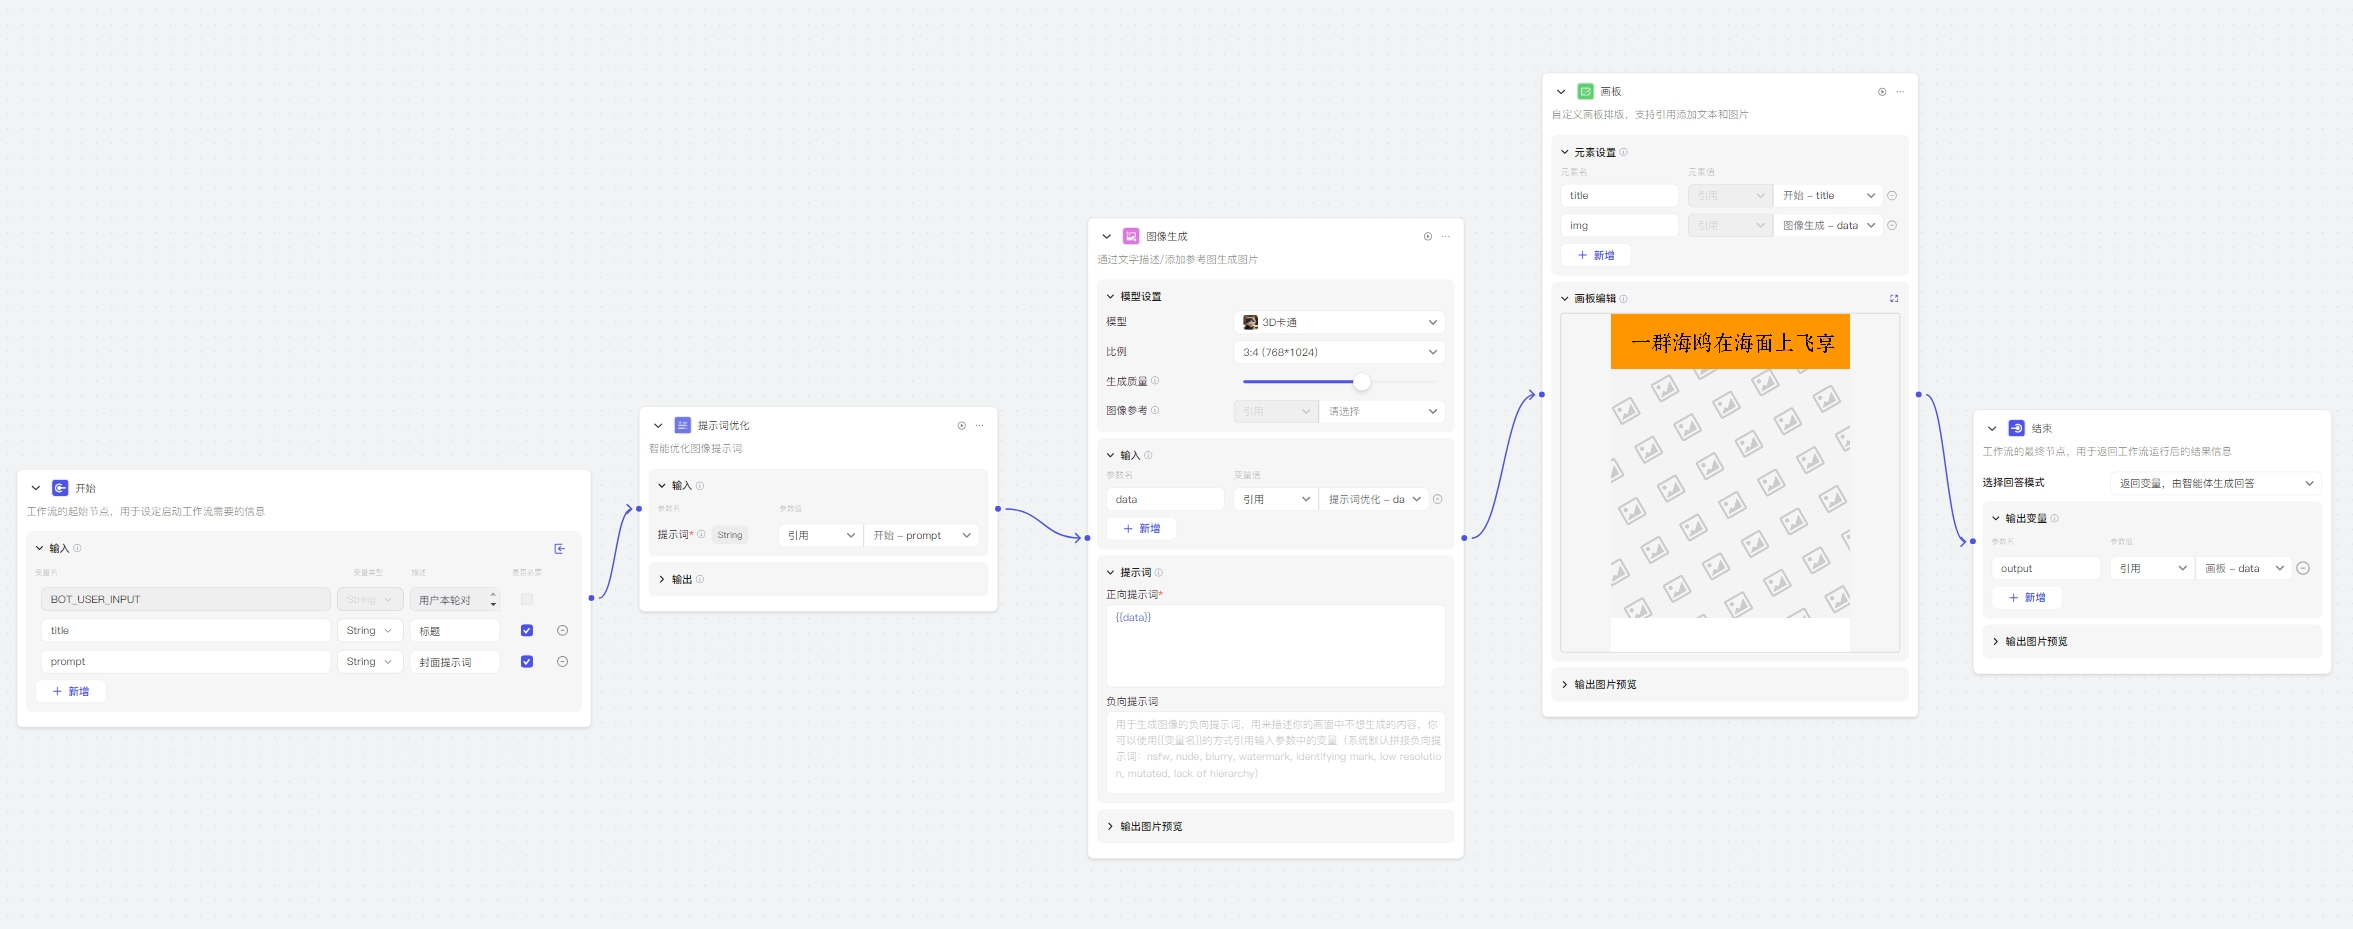Image resolution: width=2353 pixels, height=929 pixels.
Task: Click orange title banner in canvas editor
Action: pyautogui.click(x=1730, y=342)
